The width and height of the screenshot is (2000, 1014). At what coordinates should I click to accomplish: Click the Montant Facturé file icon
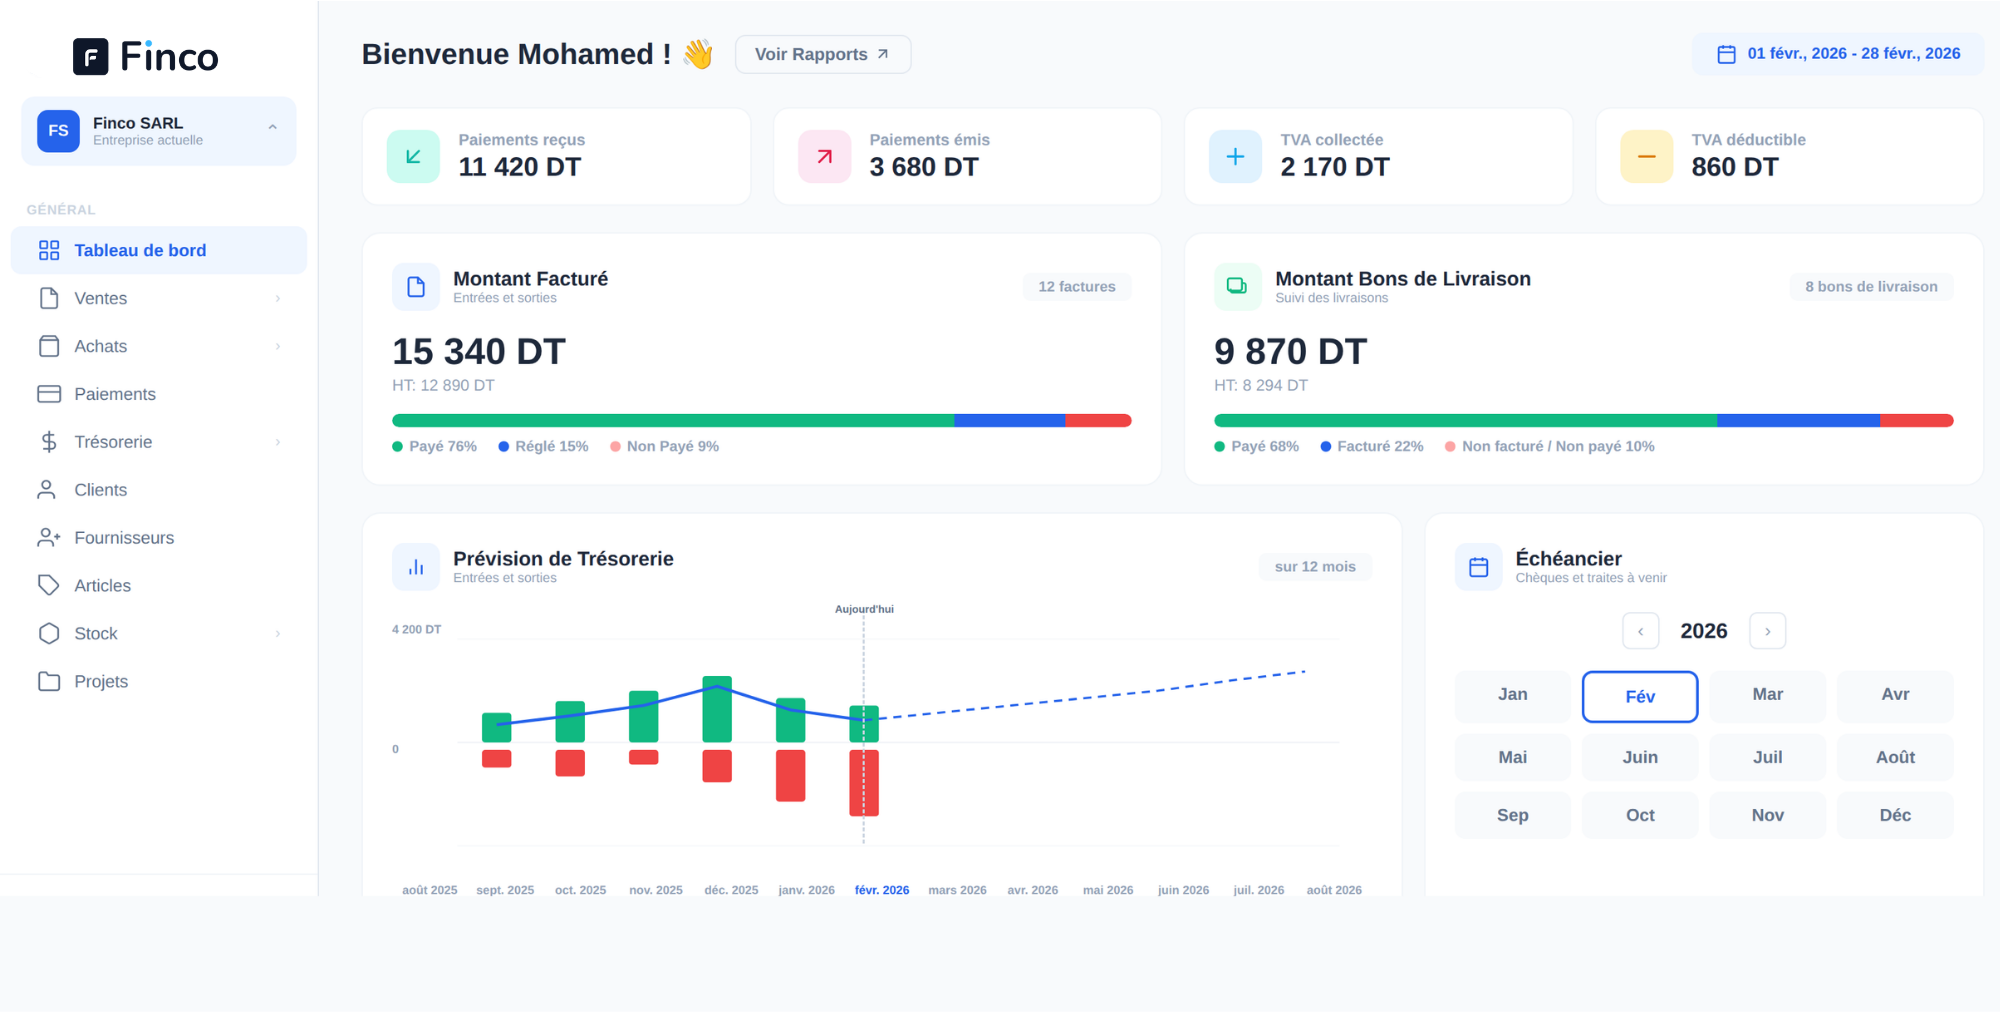[416, 287]
